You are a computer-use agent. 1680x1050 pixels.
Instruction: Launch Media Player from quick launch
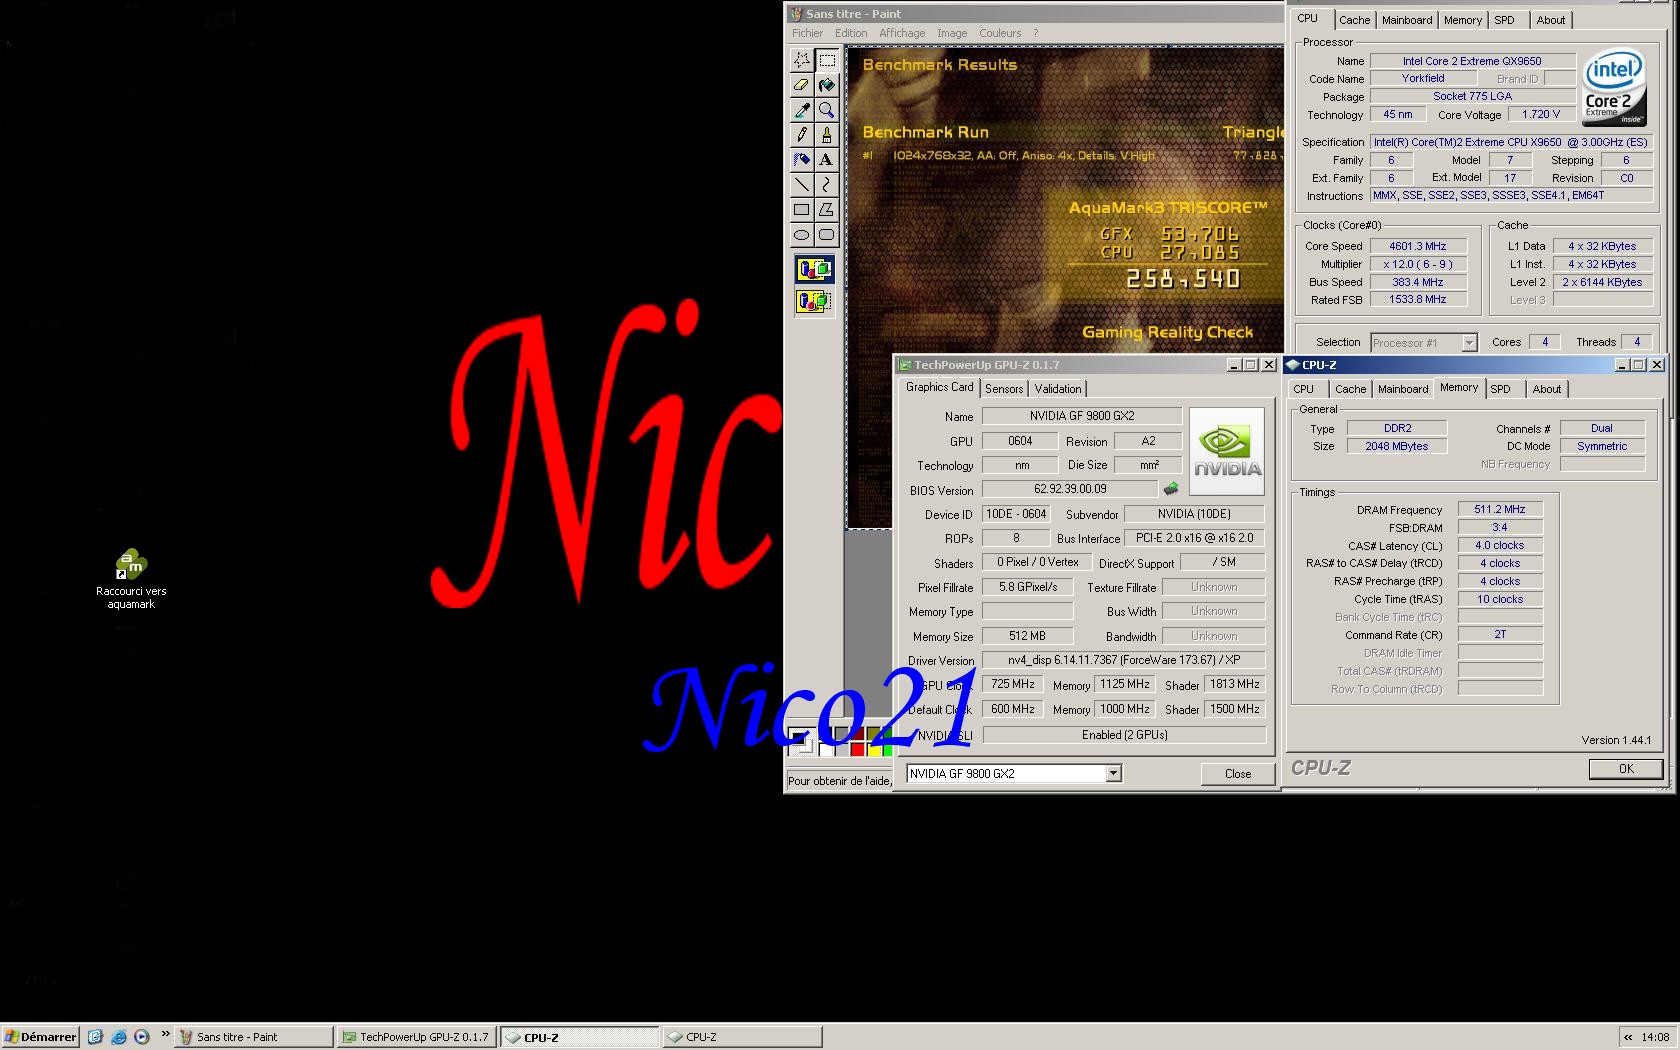(x=142, y=1037)
